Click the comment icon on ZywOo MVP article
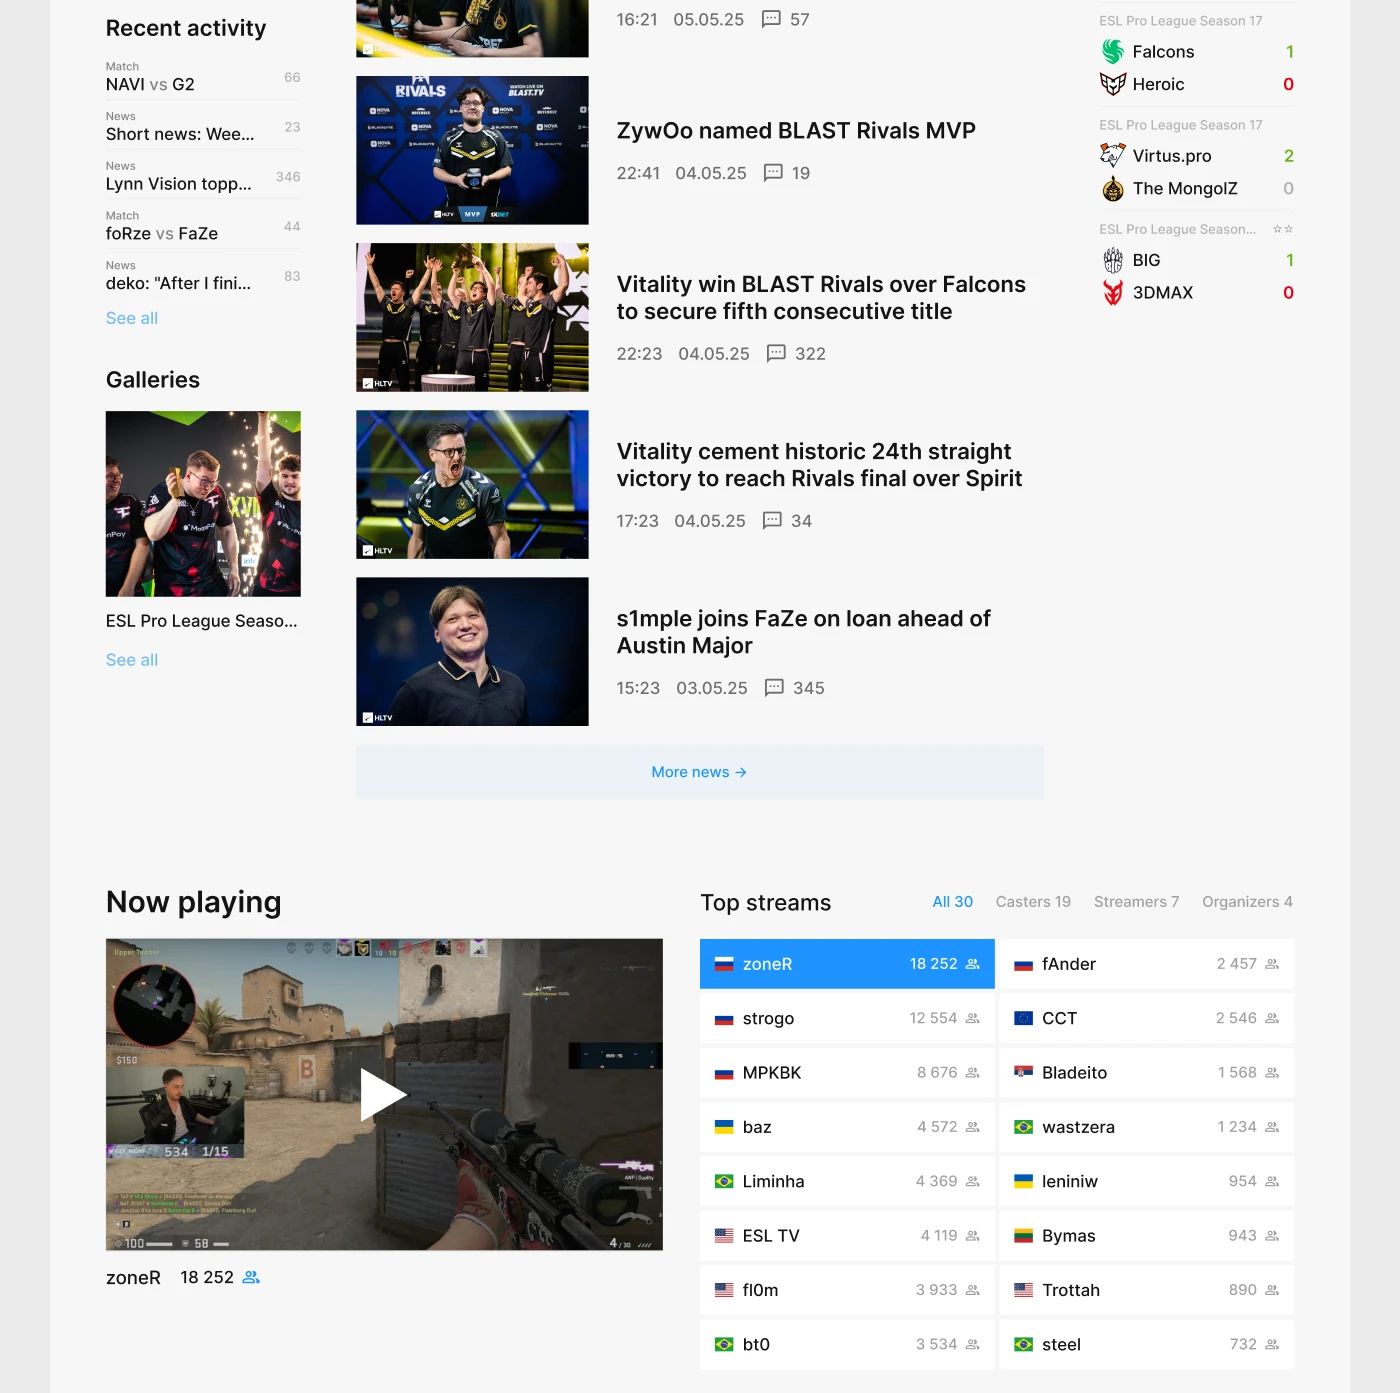 (773, 173)
